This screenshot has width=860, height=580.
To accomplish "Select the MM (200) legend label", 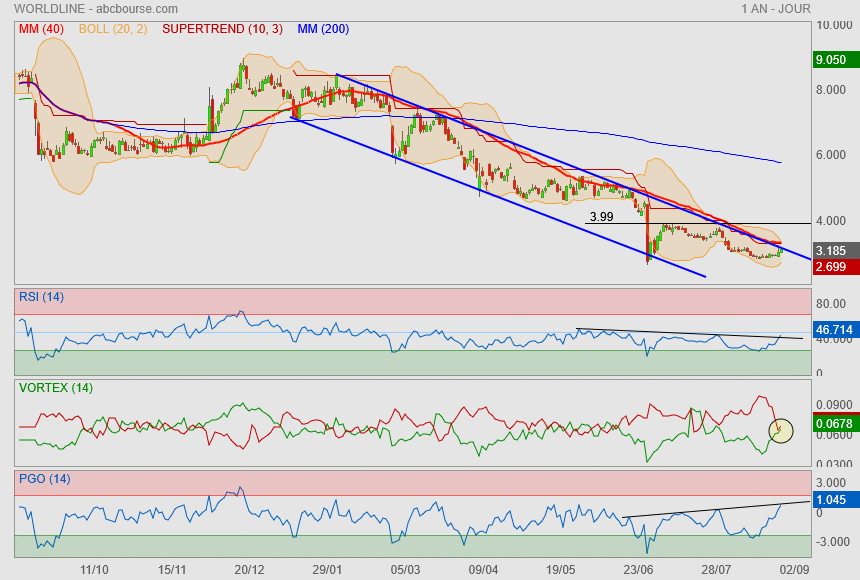I will pyautogui.click(x=322, y=29).
